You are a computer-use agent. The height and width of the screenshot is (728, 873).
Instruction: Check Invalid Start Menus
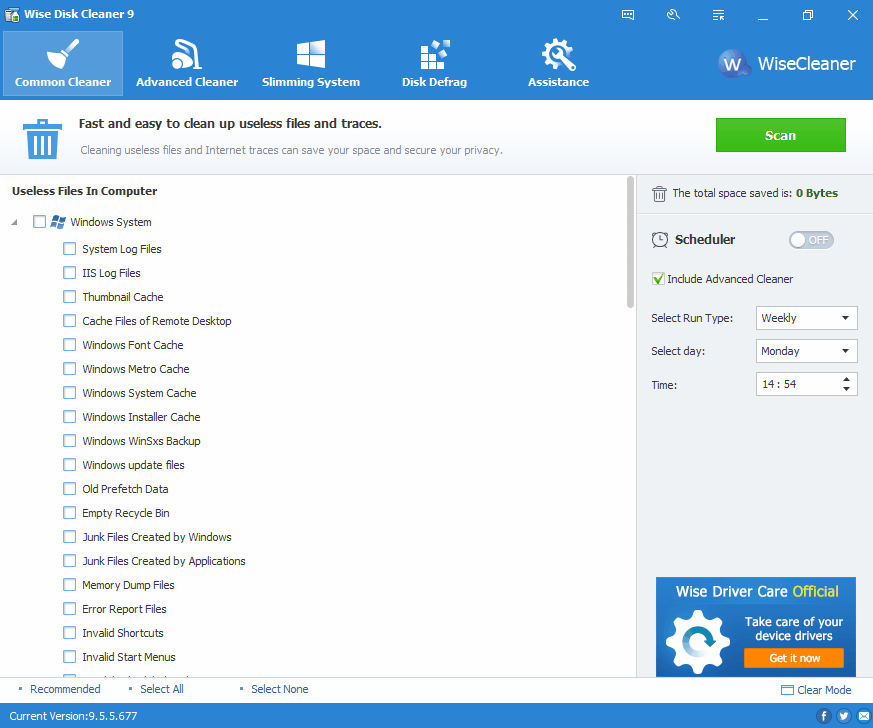[70, 657]
